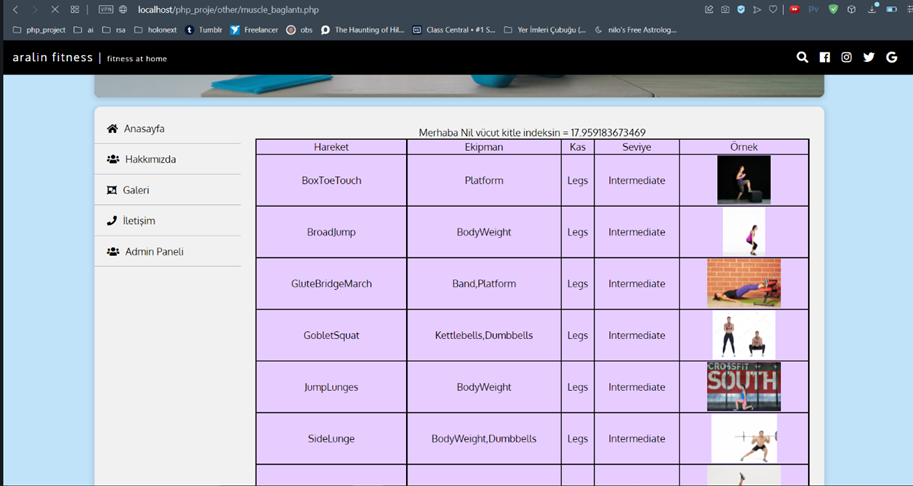Open Galeri sidebar item
The height and width of the screenshot is (486, 913).
click(168, 190)
